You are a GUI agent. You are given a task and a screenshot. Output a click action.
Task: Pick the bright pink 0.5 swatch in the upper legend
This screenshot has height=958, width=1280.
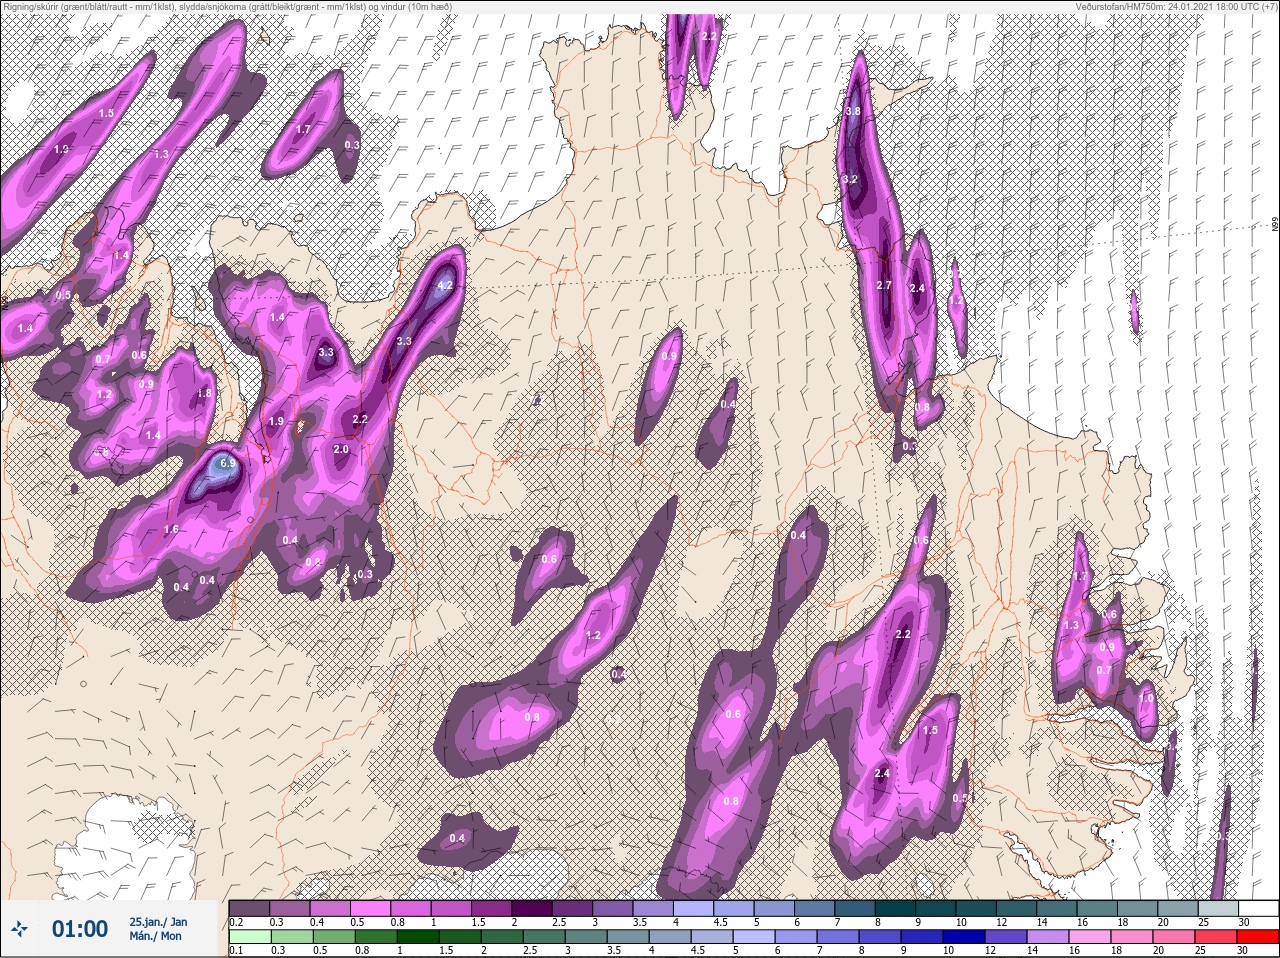371,908
